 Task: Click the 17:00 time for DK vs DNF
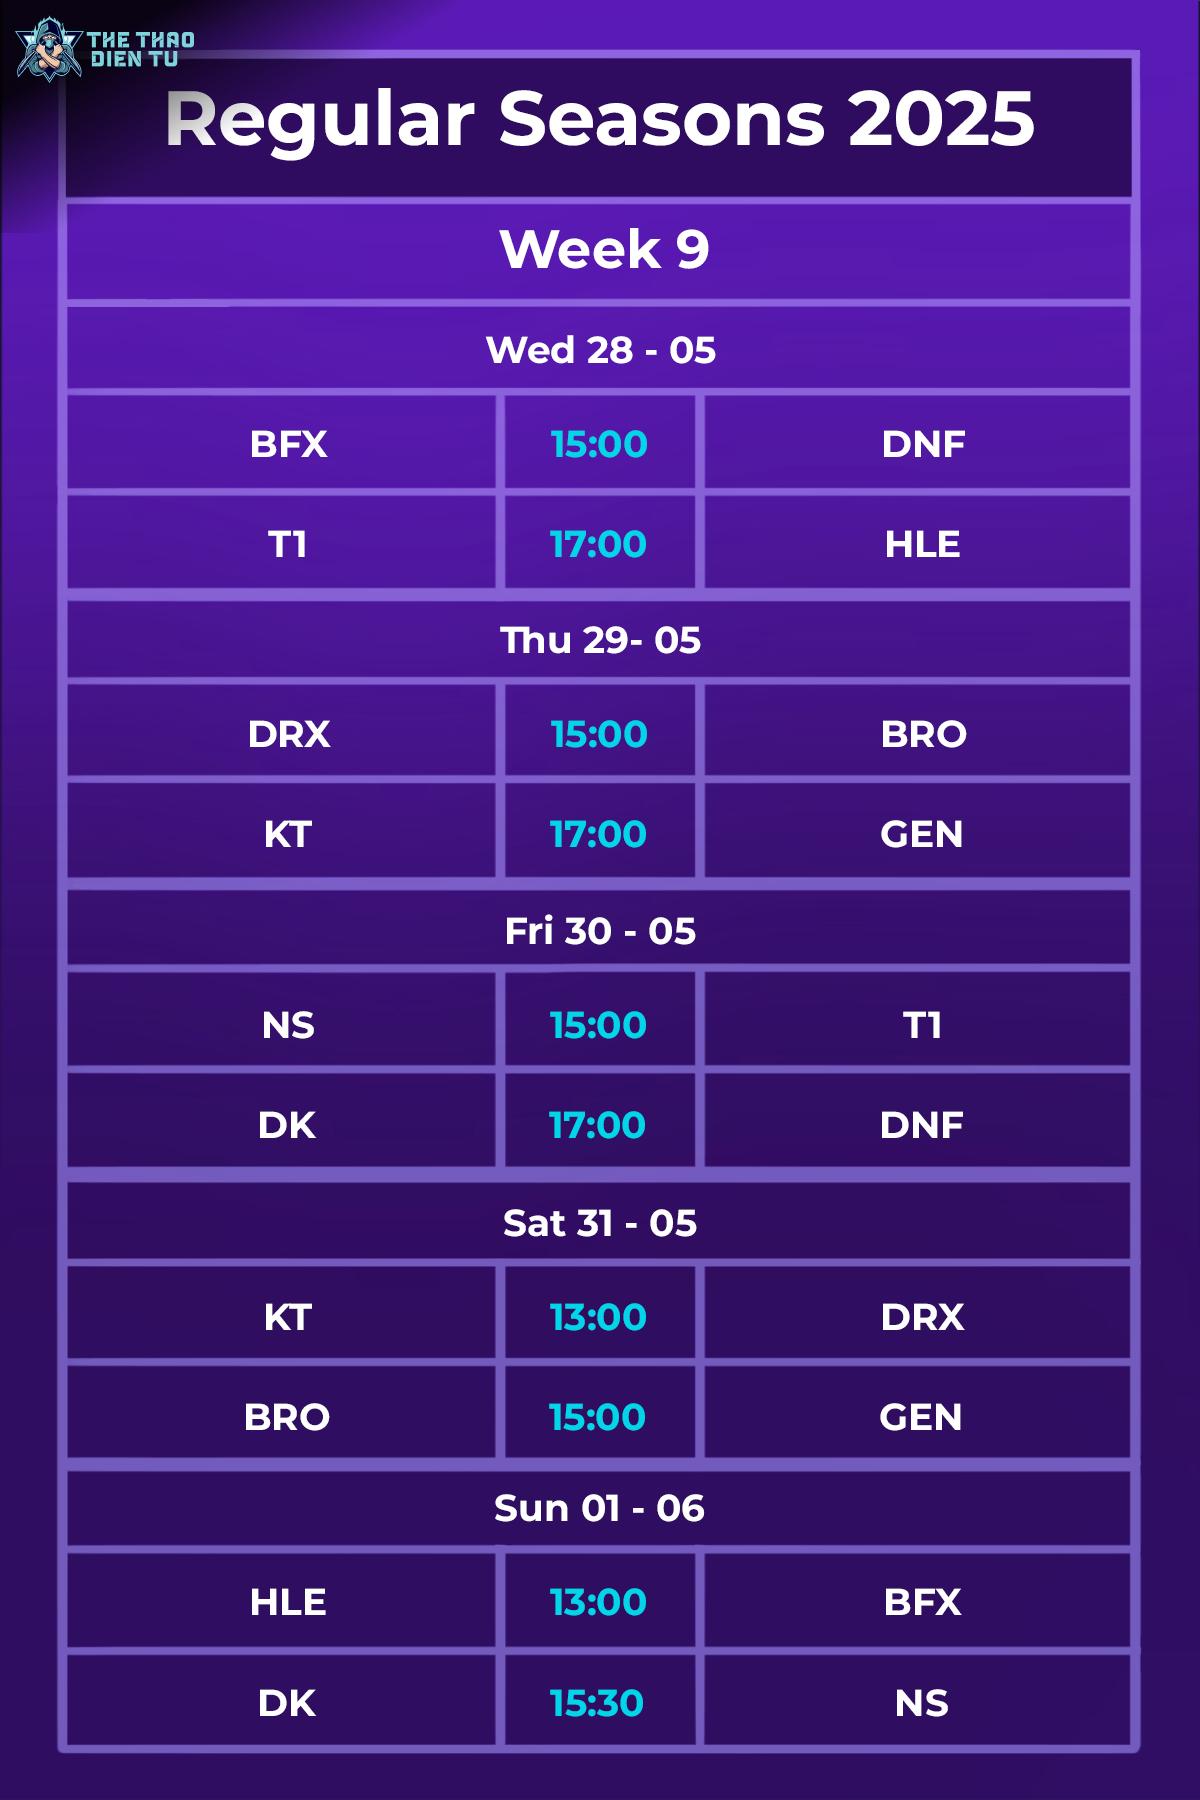[x=597, y=1125]
